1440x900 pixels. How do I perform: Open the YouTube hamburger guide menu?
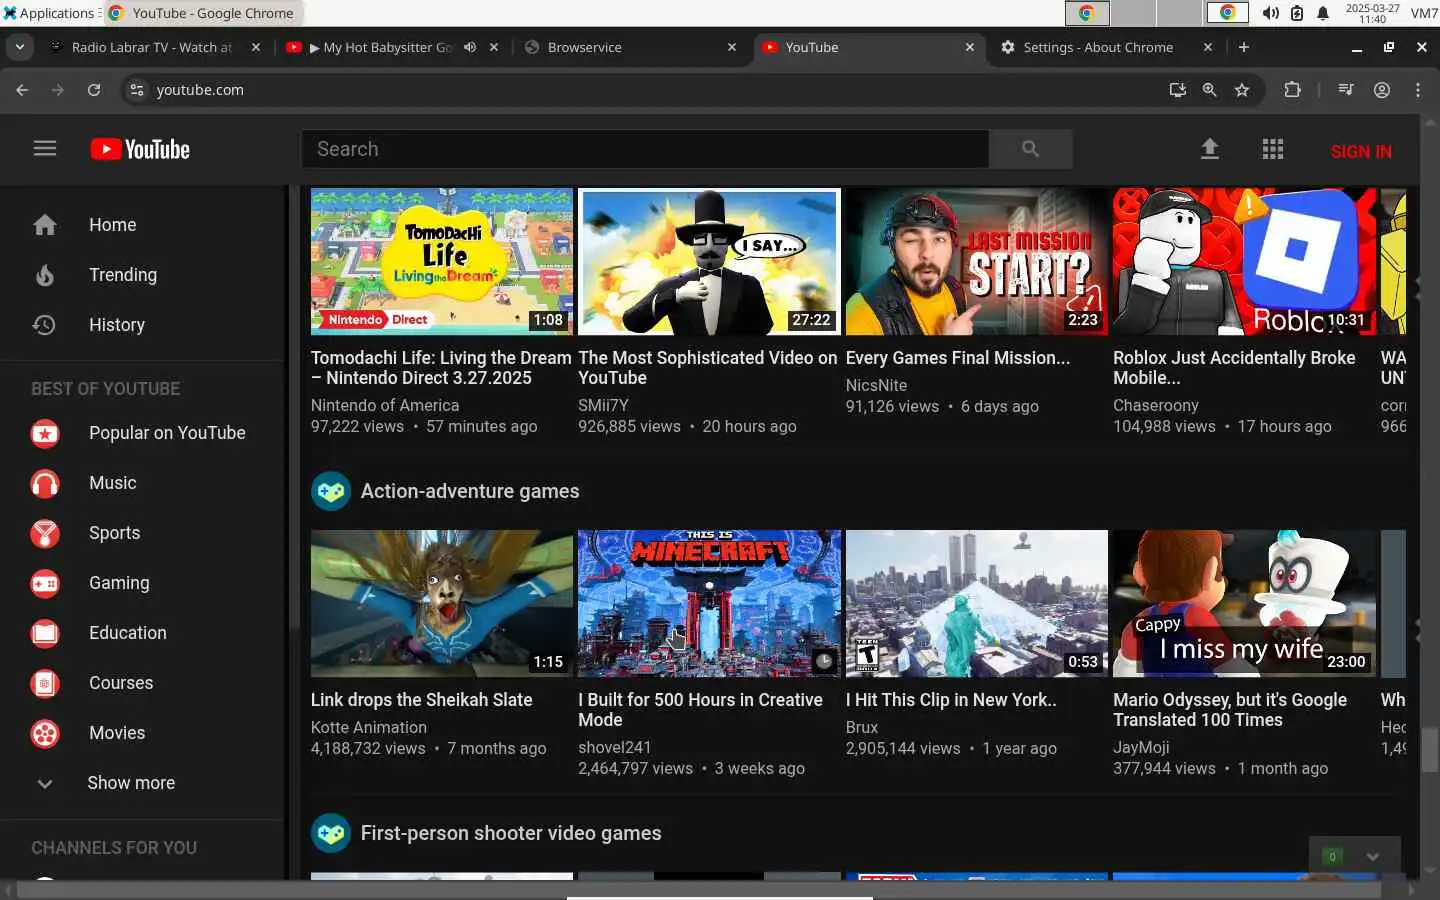pyautogui.click(x=44, y=149)
